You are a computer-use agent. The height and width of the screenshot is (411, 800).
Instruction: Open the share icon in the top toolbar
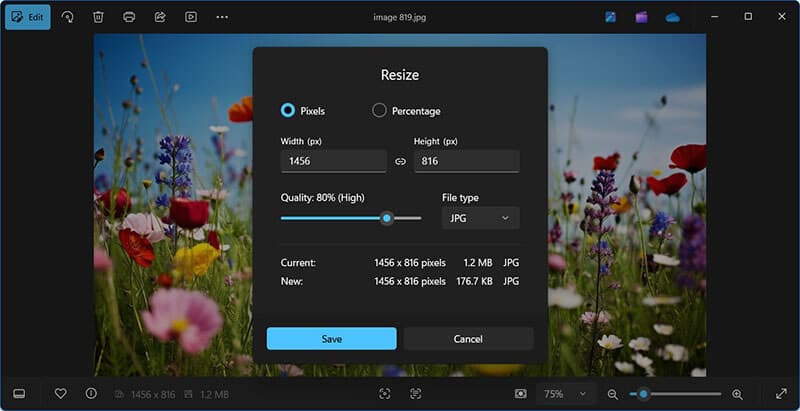point(159,17)
